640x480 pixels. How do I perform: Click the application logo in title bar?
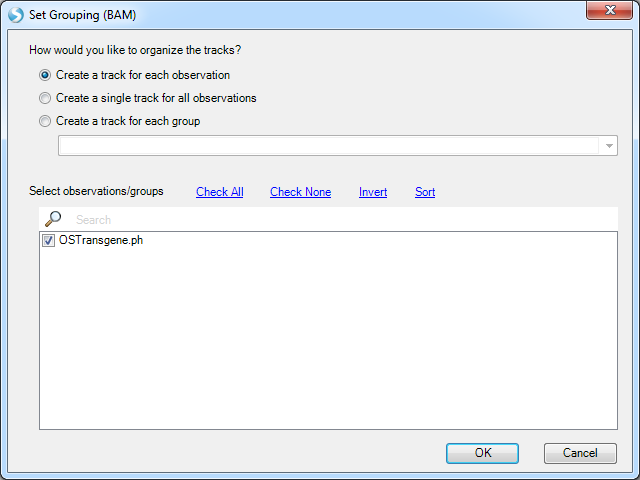pos(16,15)
